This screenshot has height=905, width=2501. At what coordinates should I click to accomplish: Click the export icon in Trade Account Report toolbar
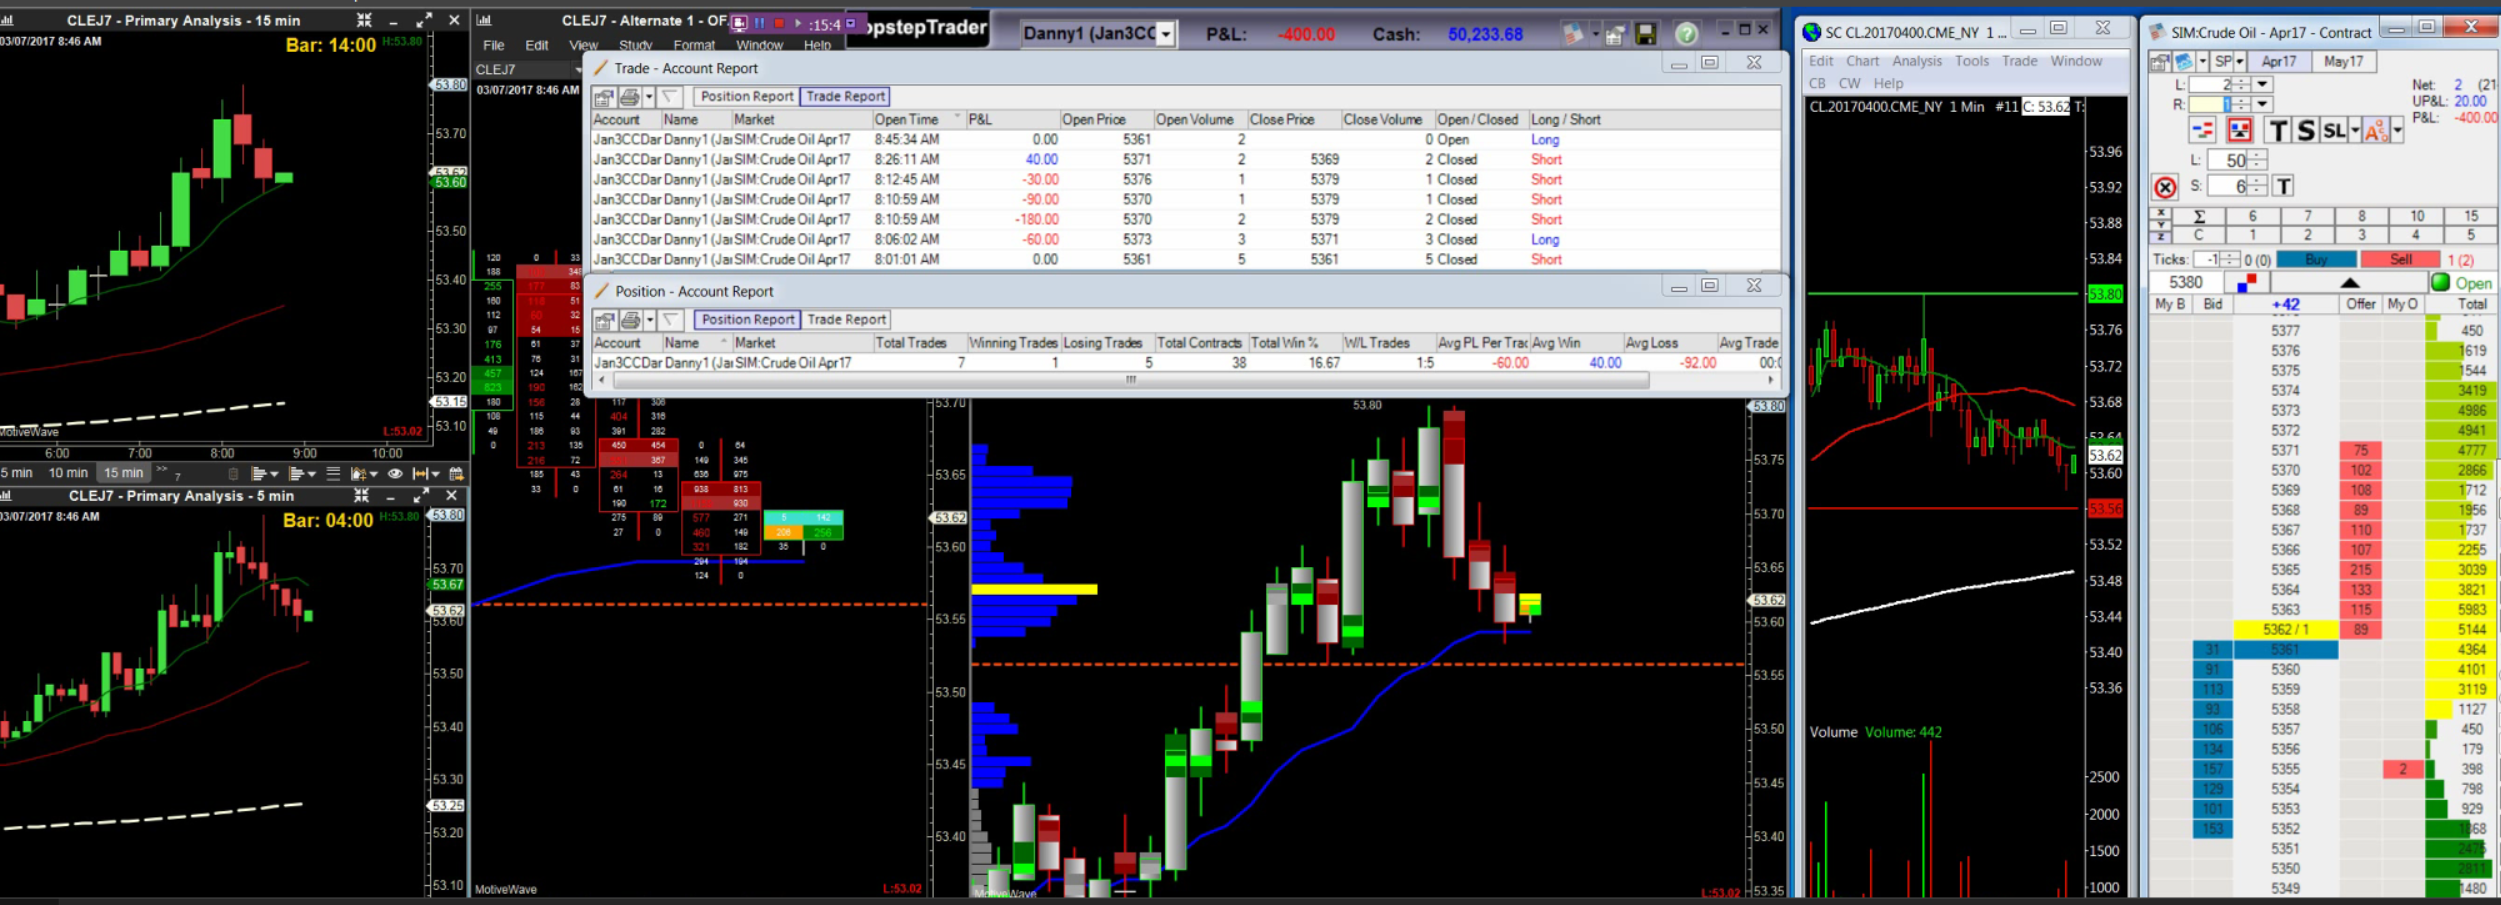click(x=604, y=97)
